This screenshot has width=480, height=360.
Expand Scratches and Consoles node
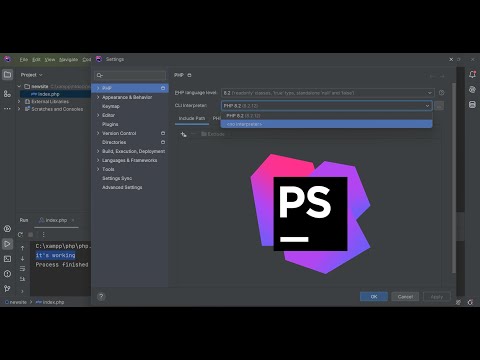[19, 109]
